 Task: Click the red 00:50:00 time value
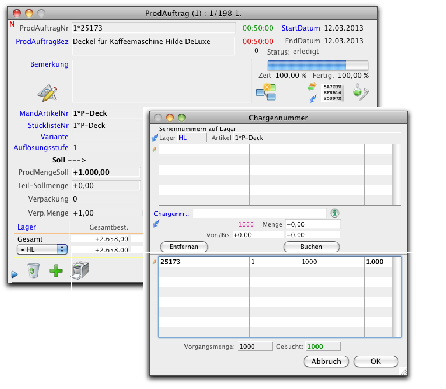click(258, 41)
